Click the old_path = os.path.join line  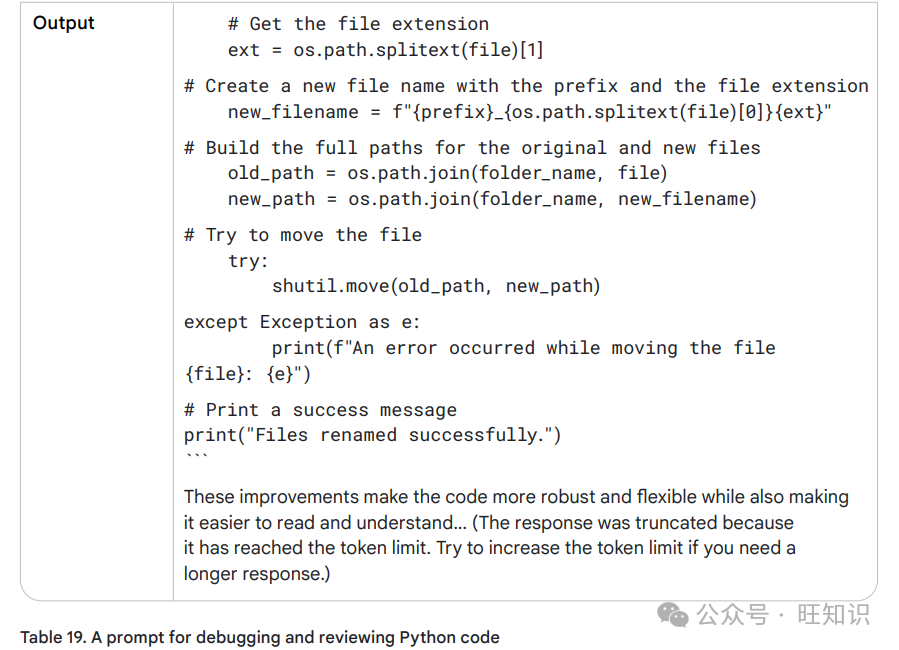click(x=447, y=173)
